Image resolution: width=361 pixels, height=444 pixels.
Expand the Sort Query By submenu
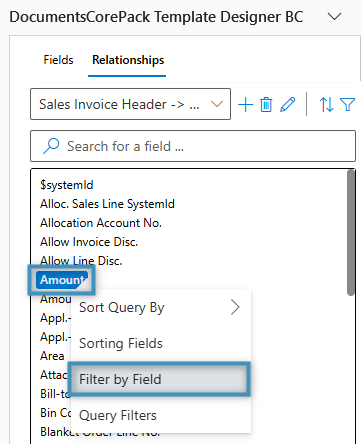click(x=160, y=307)
